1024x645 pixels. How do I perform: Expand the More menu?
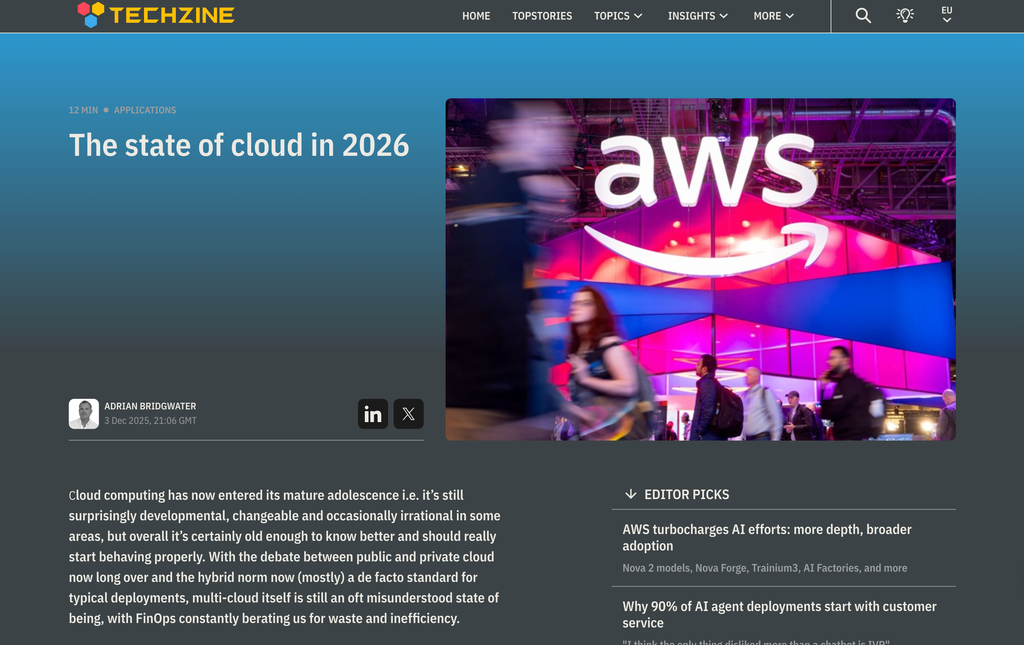click(774, 16)
